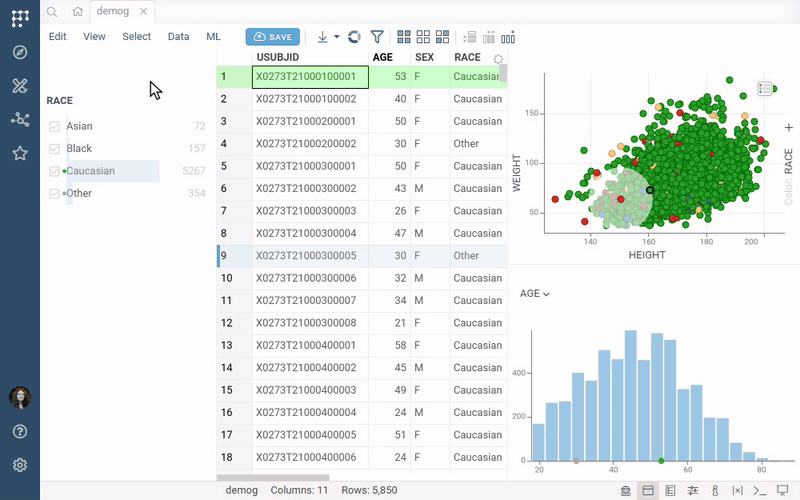Open scatter plot legend icon

pyautogui.click(x=764, y=89)
